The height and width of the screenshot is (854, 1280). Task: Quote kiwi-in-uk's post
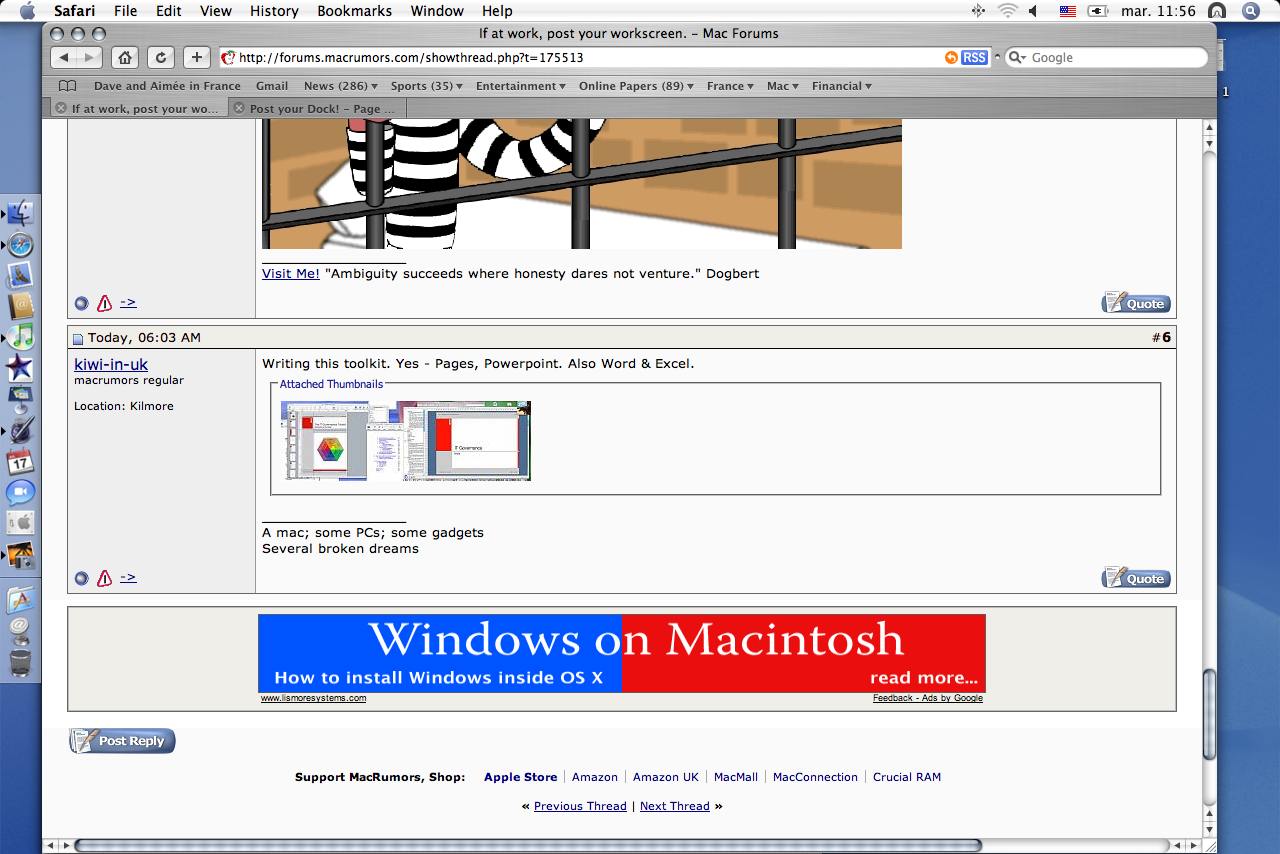pos(1136,578)
